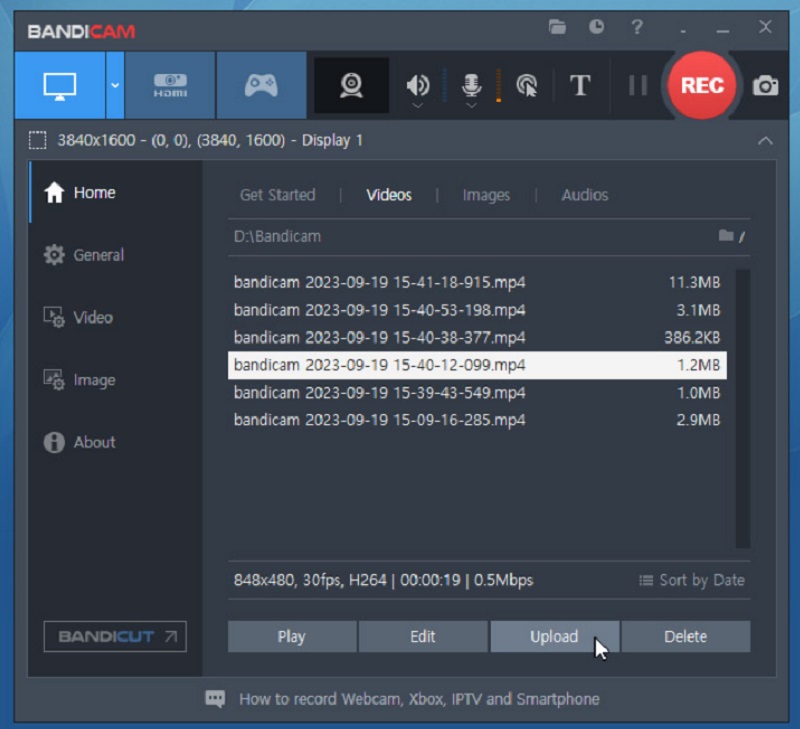Launch Bandicut from sidebar button
The image size is (800, 729).
pyautogui.click(x=115, y=637)
